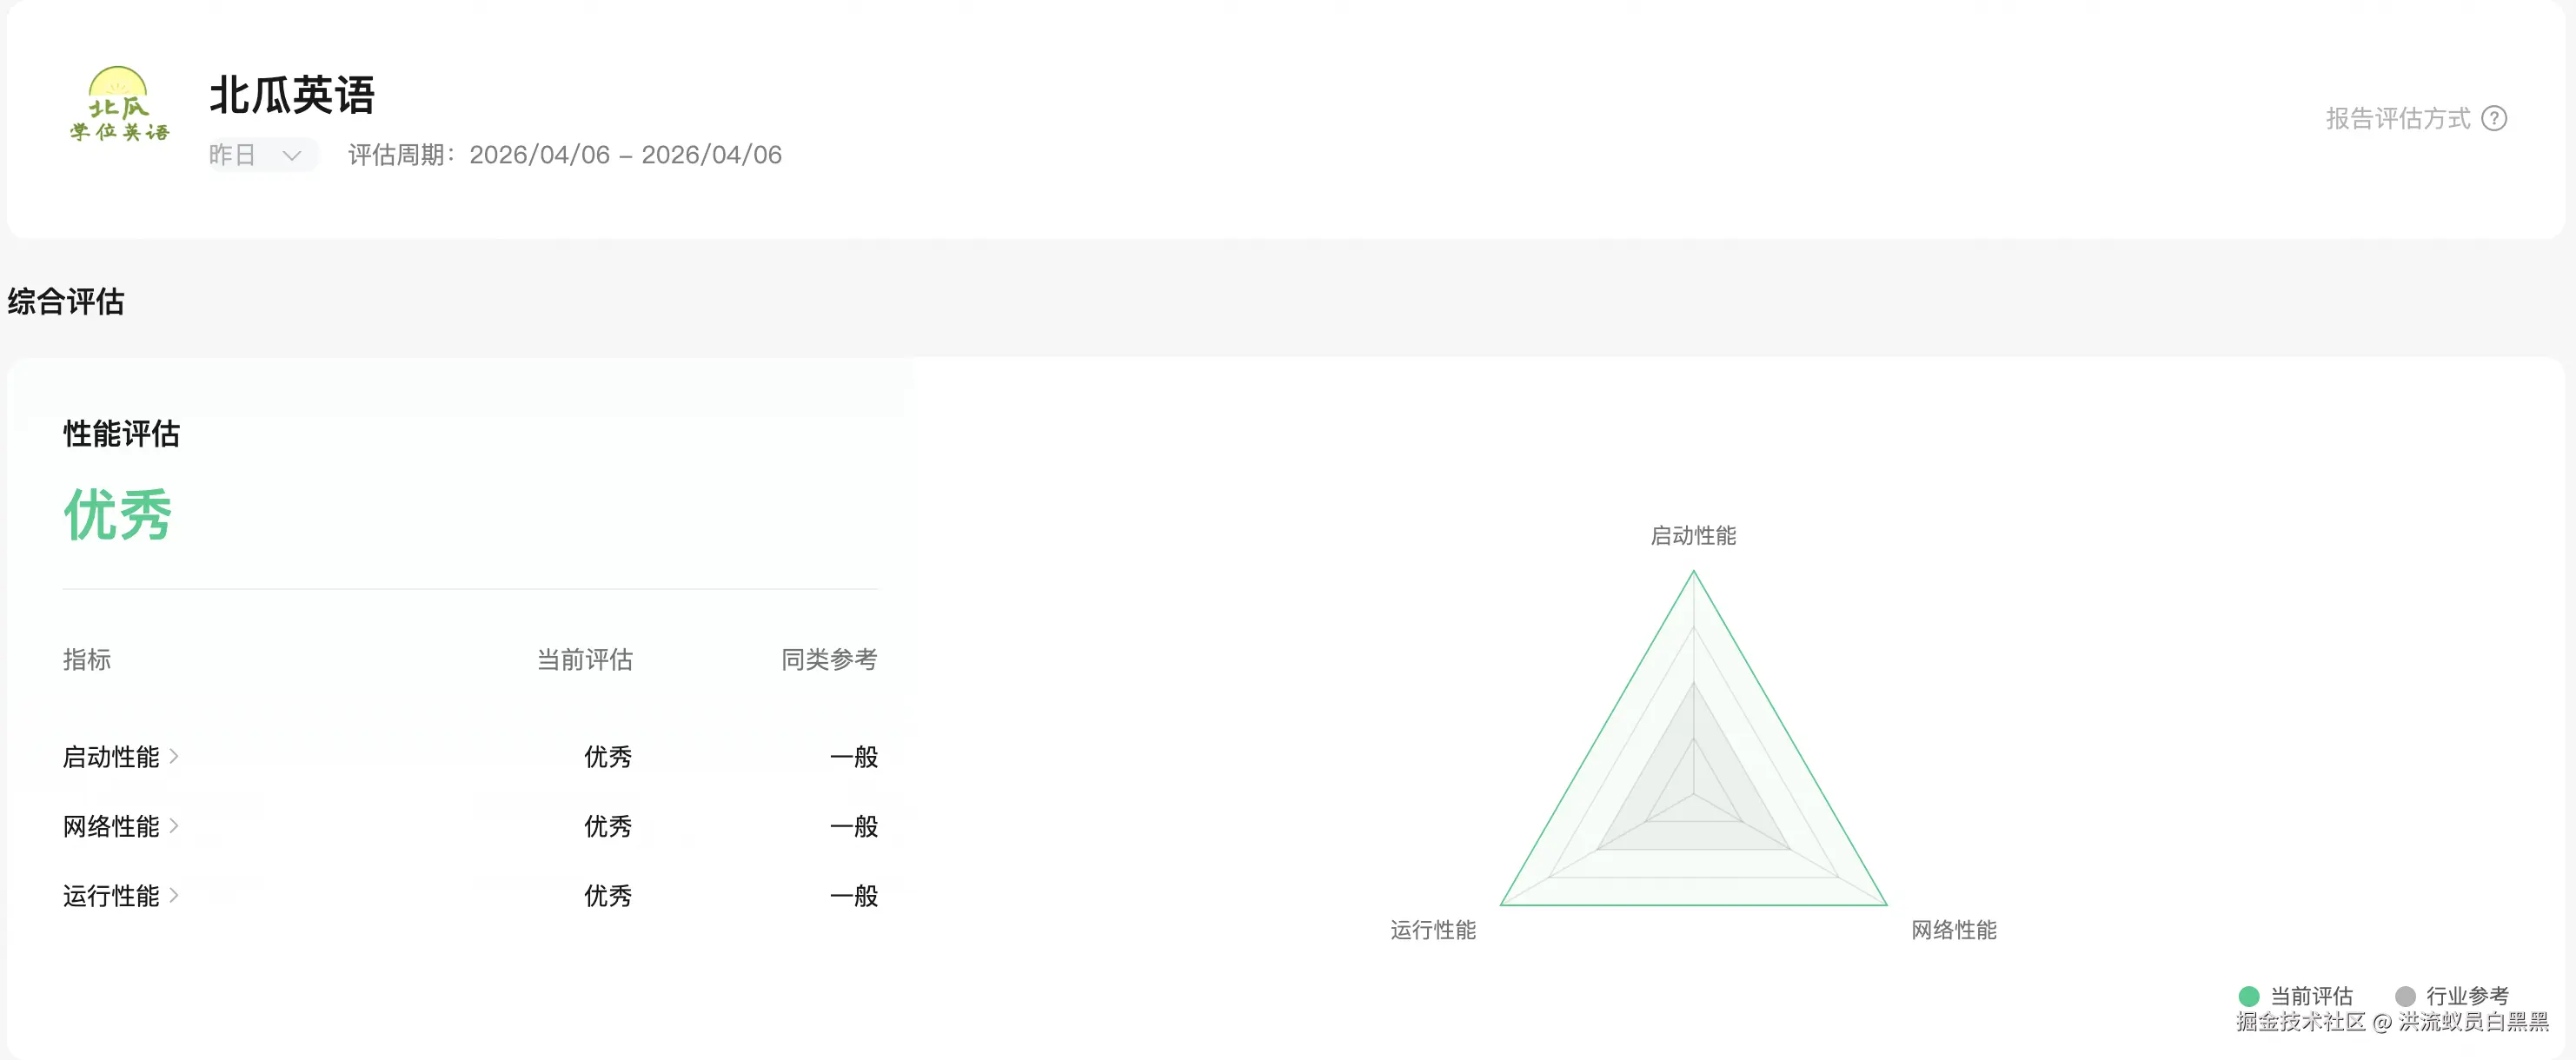The width and height of the screenshot is (2576, 1060).
Task: Expand 网络性能 metric details
Action: (x=111, y=826)
